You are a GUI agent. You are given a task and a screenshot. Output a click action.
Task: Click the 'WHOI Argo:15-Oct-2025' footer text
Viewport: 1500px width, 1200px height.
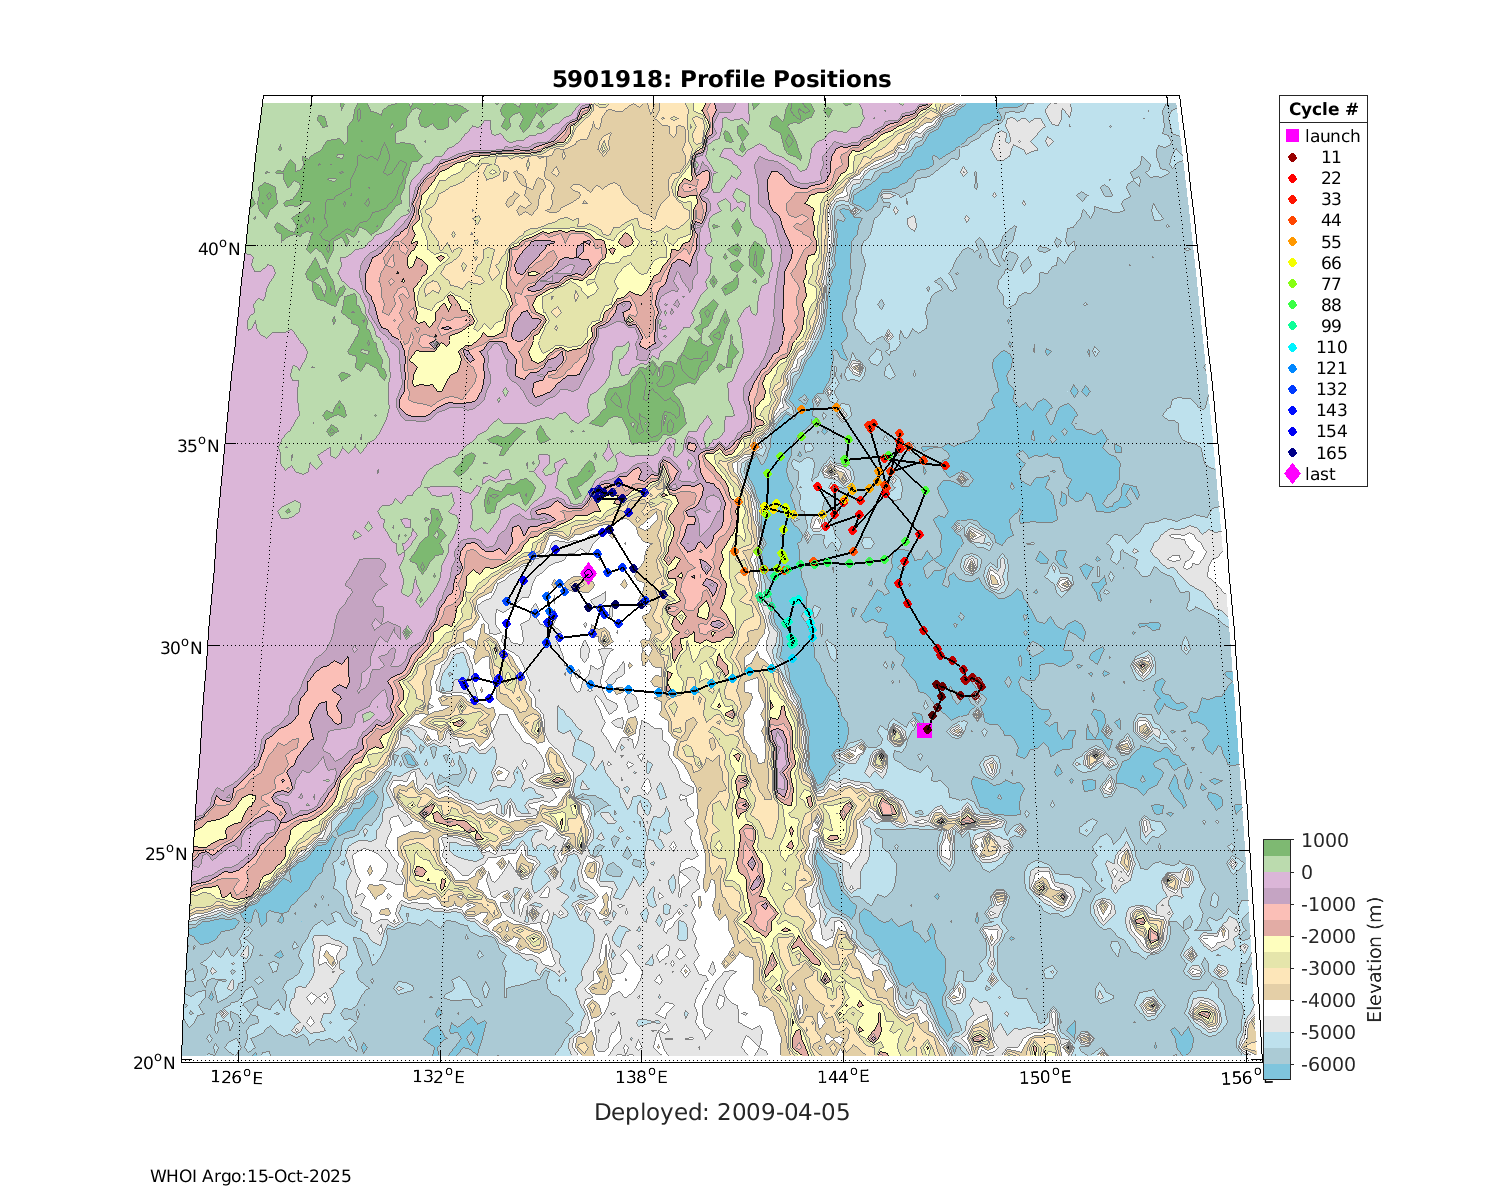click(250, 1176)
